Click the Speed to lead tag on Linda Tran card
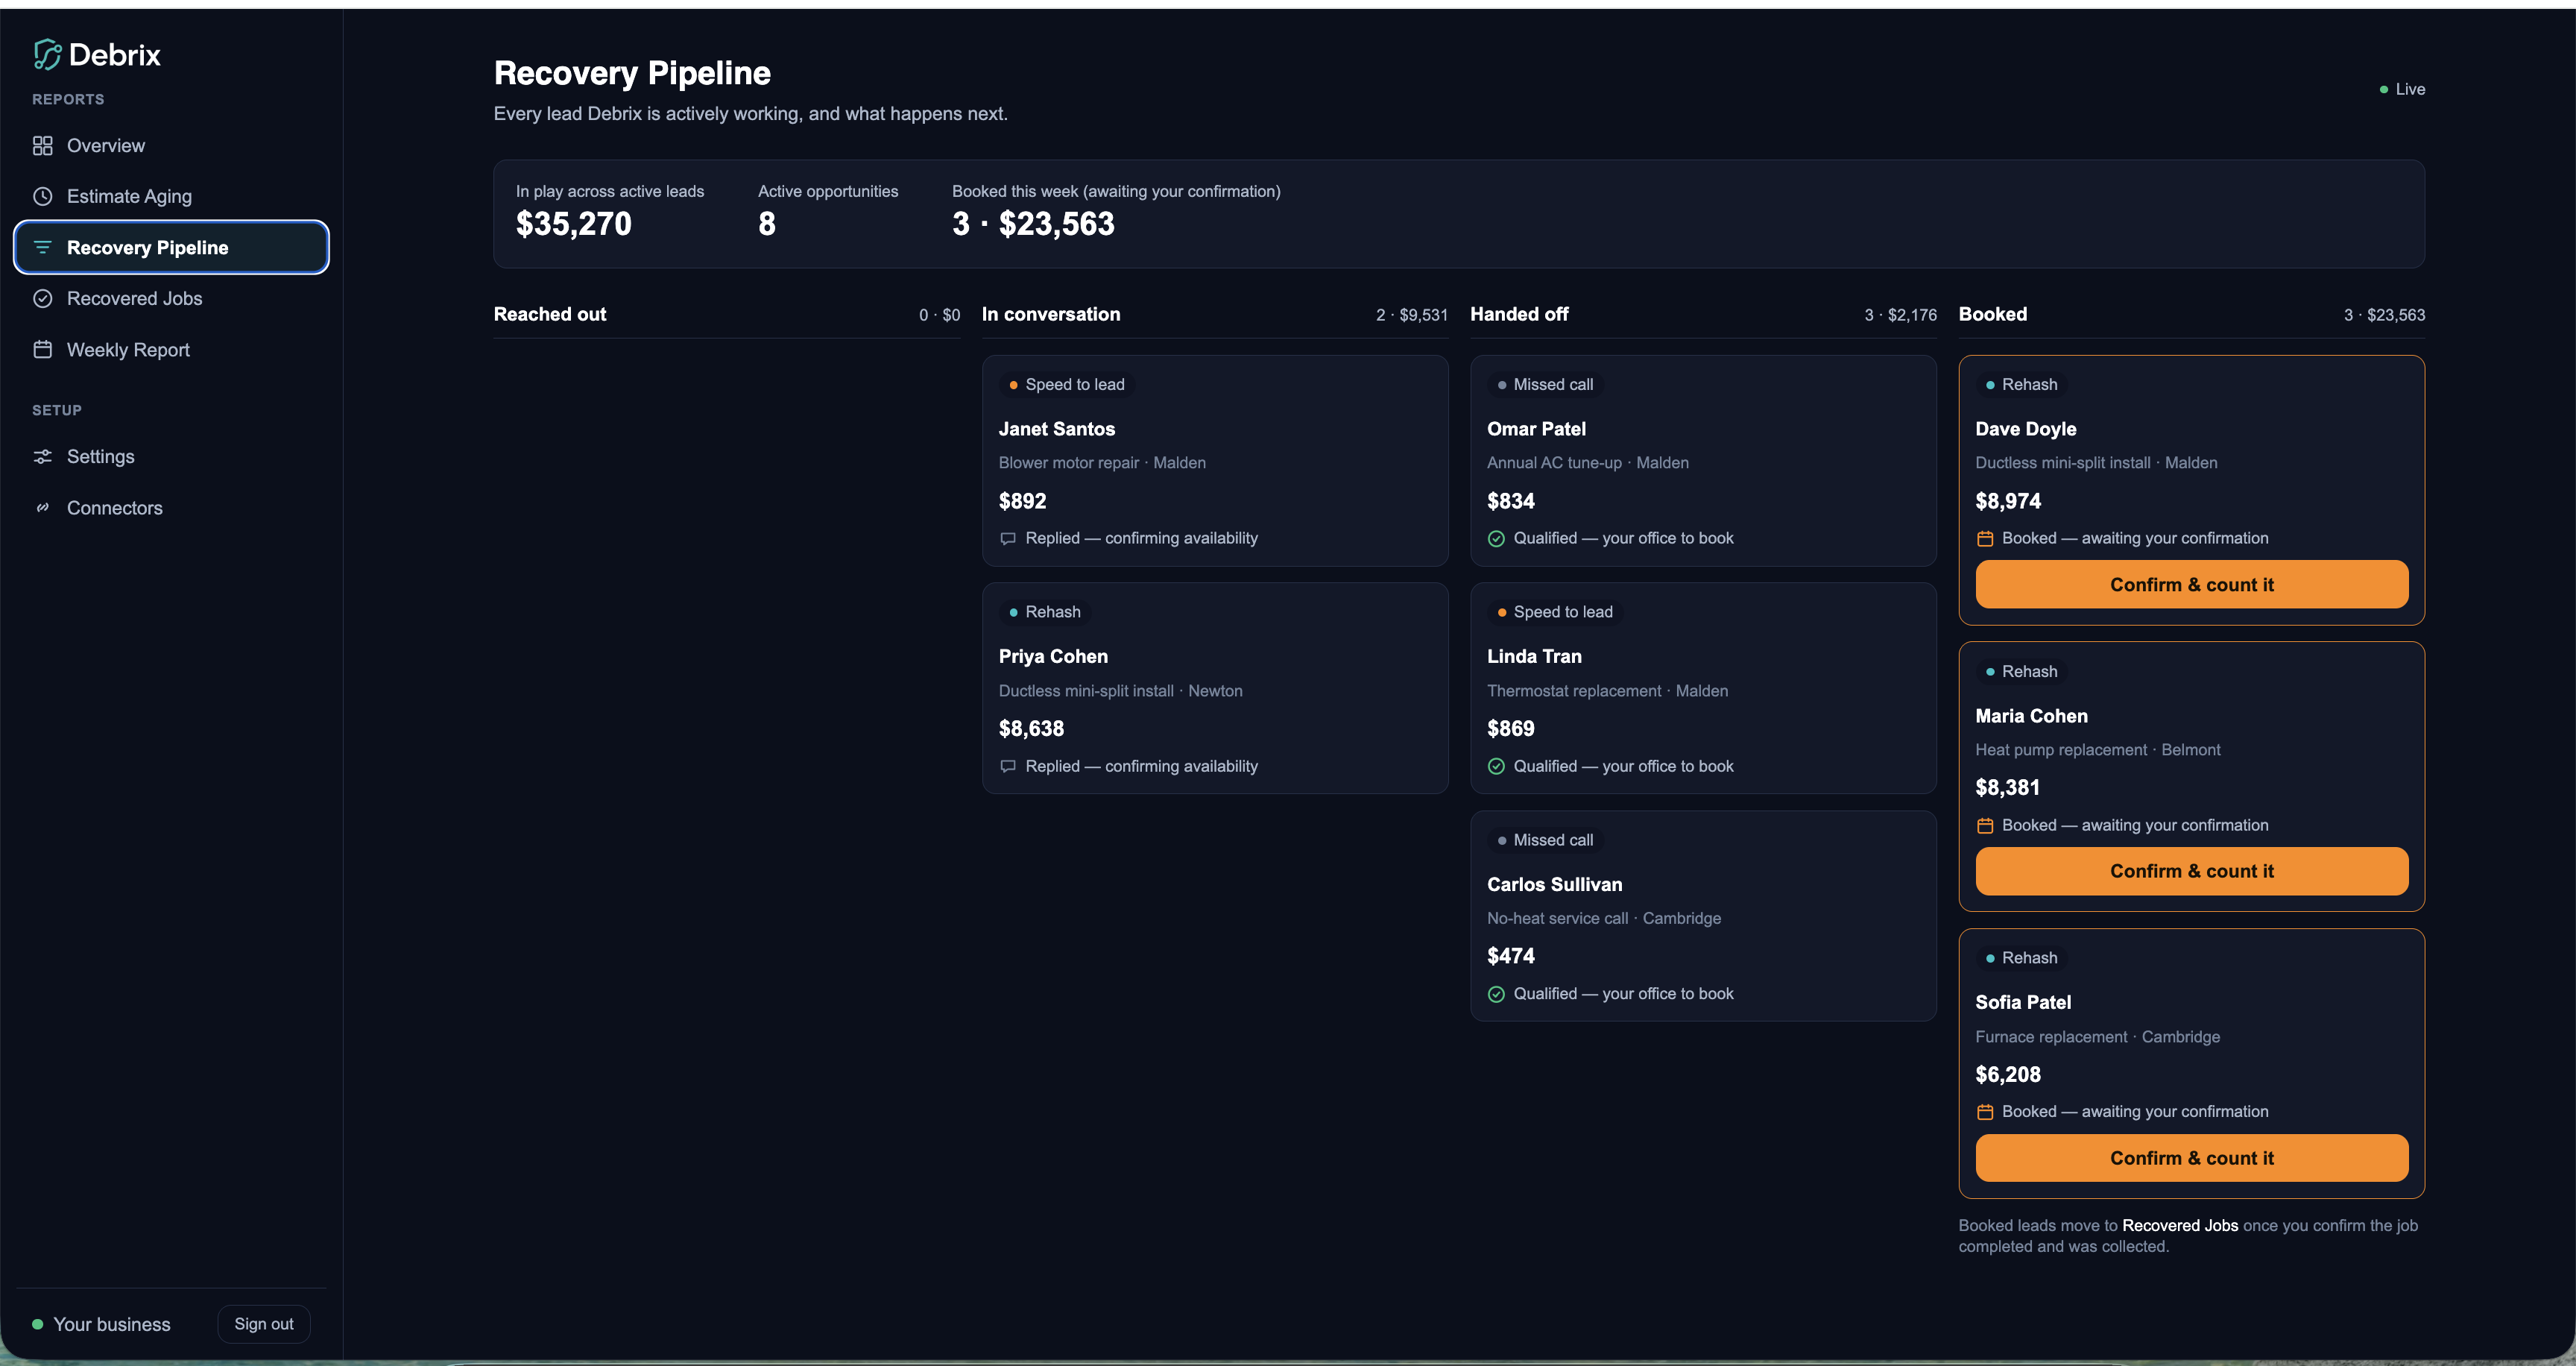Screen dimensions: 2576x1366 point(1555,612)
